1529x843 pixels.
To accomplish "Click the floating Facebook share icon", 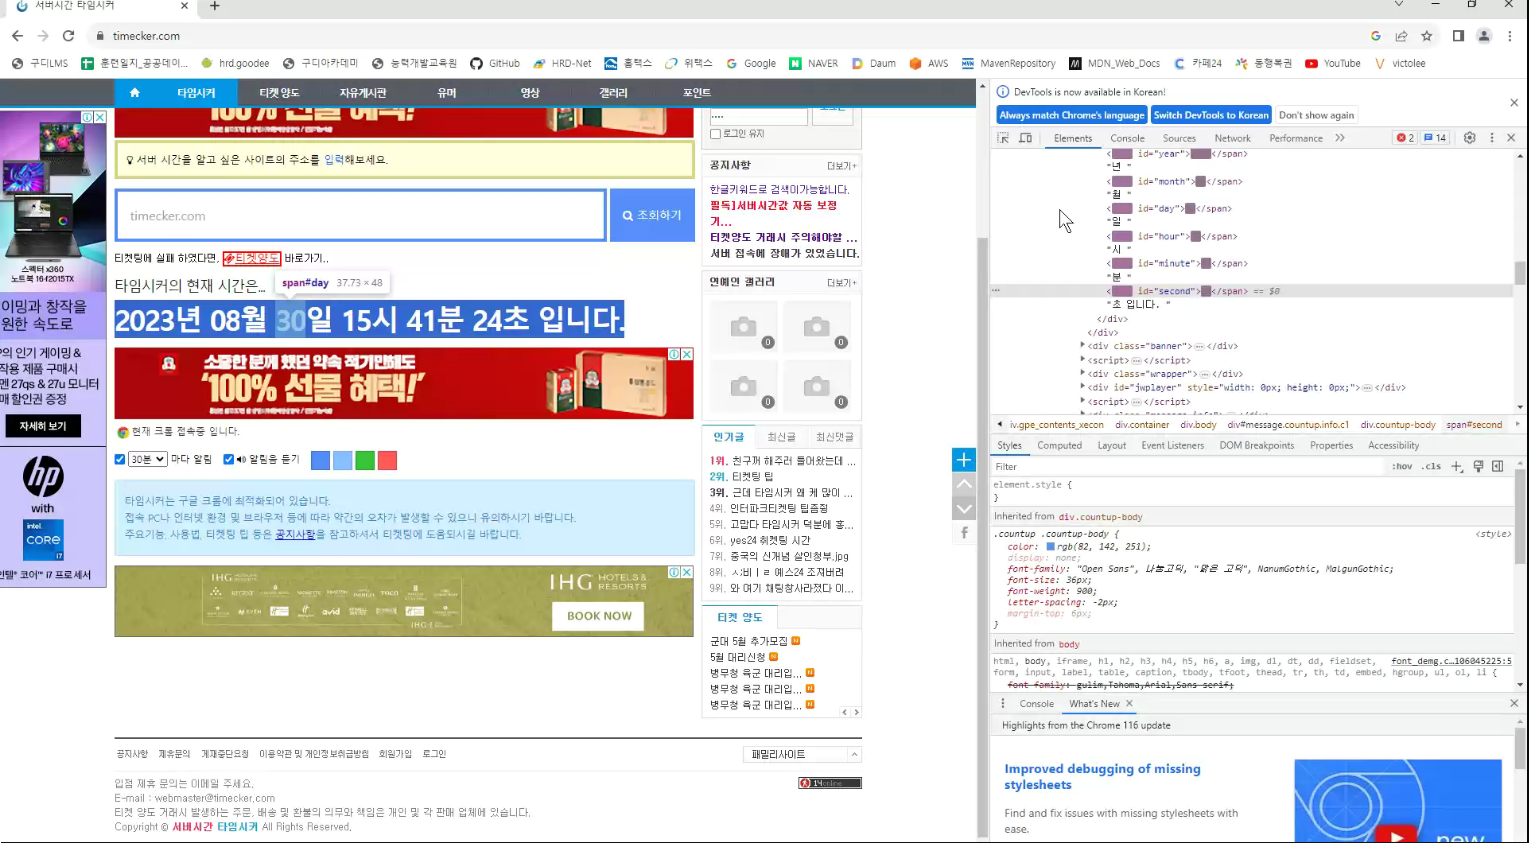I will (x=964, y=533).
